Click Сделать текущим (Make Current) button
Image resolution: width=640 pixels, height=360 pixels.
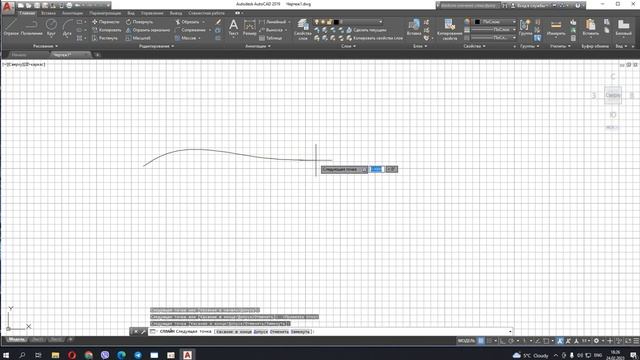[x=366, y=30]
